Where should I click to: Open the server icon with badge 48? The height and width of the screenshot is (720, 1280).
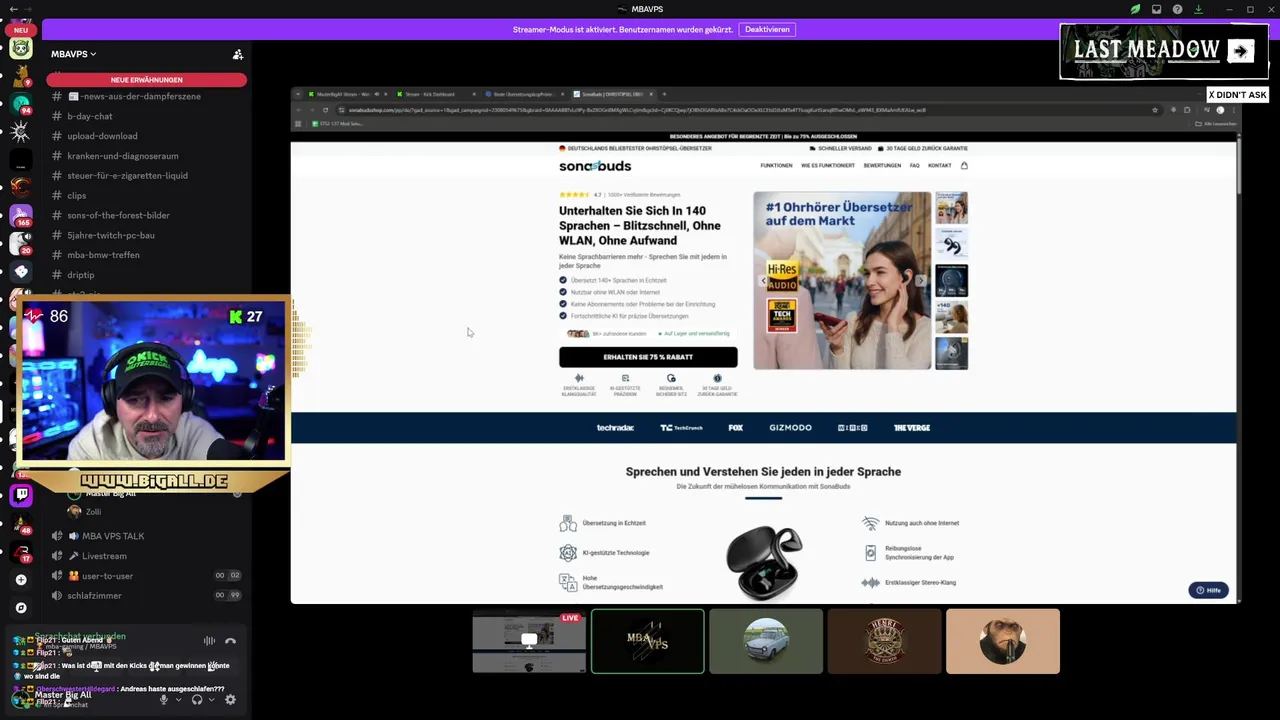point(21,522)
